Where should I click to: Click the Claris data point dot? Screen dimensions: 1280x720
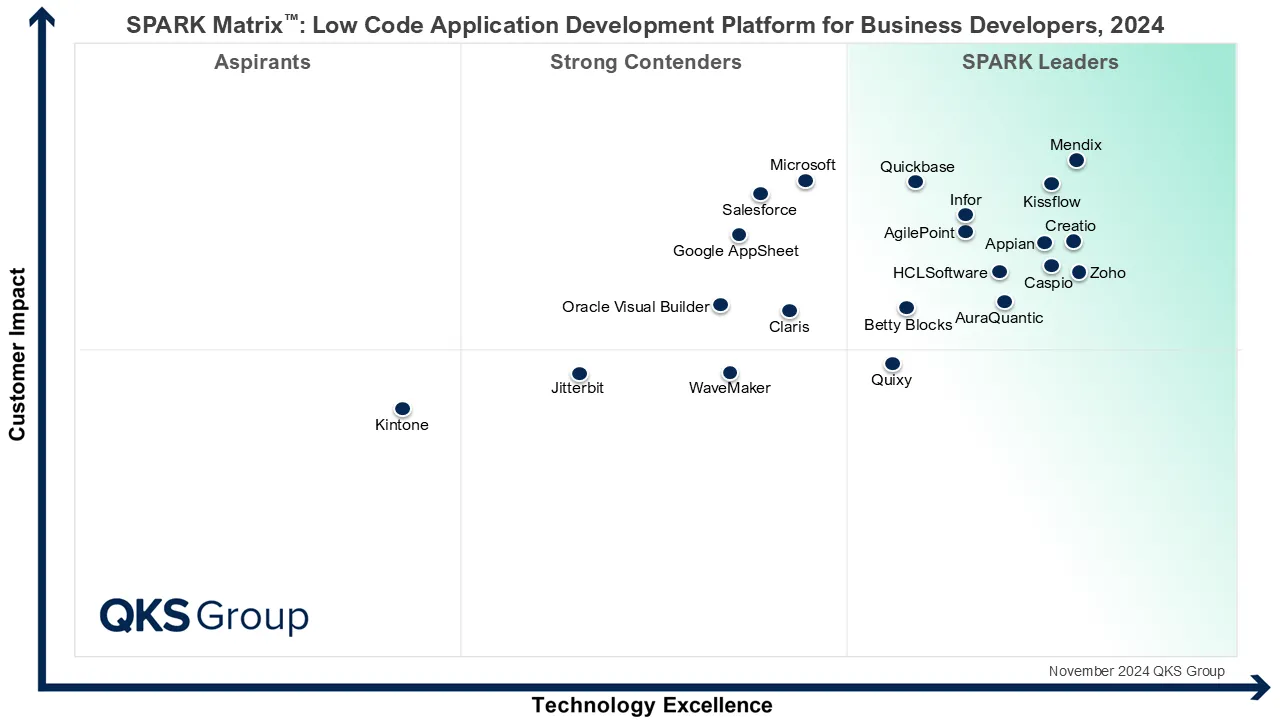coord(789,311)
